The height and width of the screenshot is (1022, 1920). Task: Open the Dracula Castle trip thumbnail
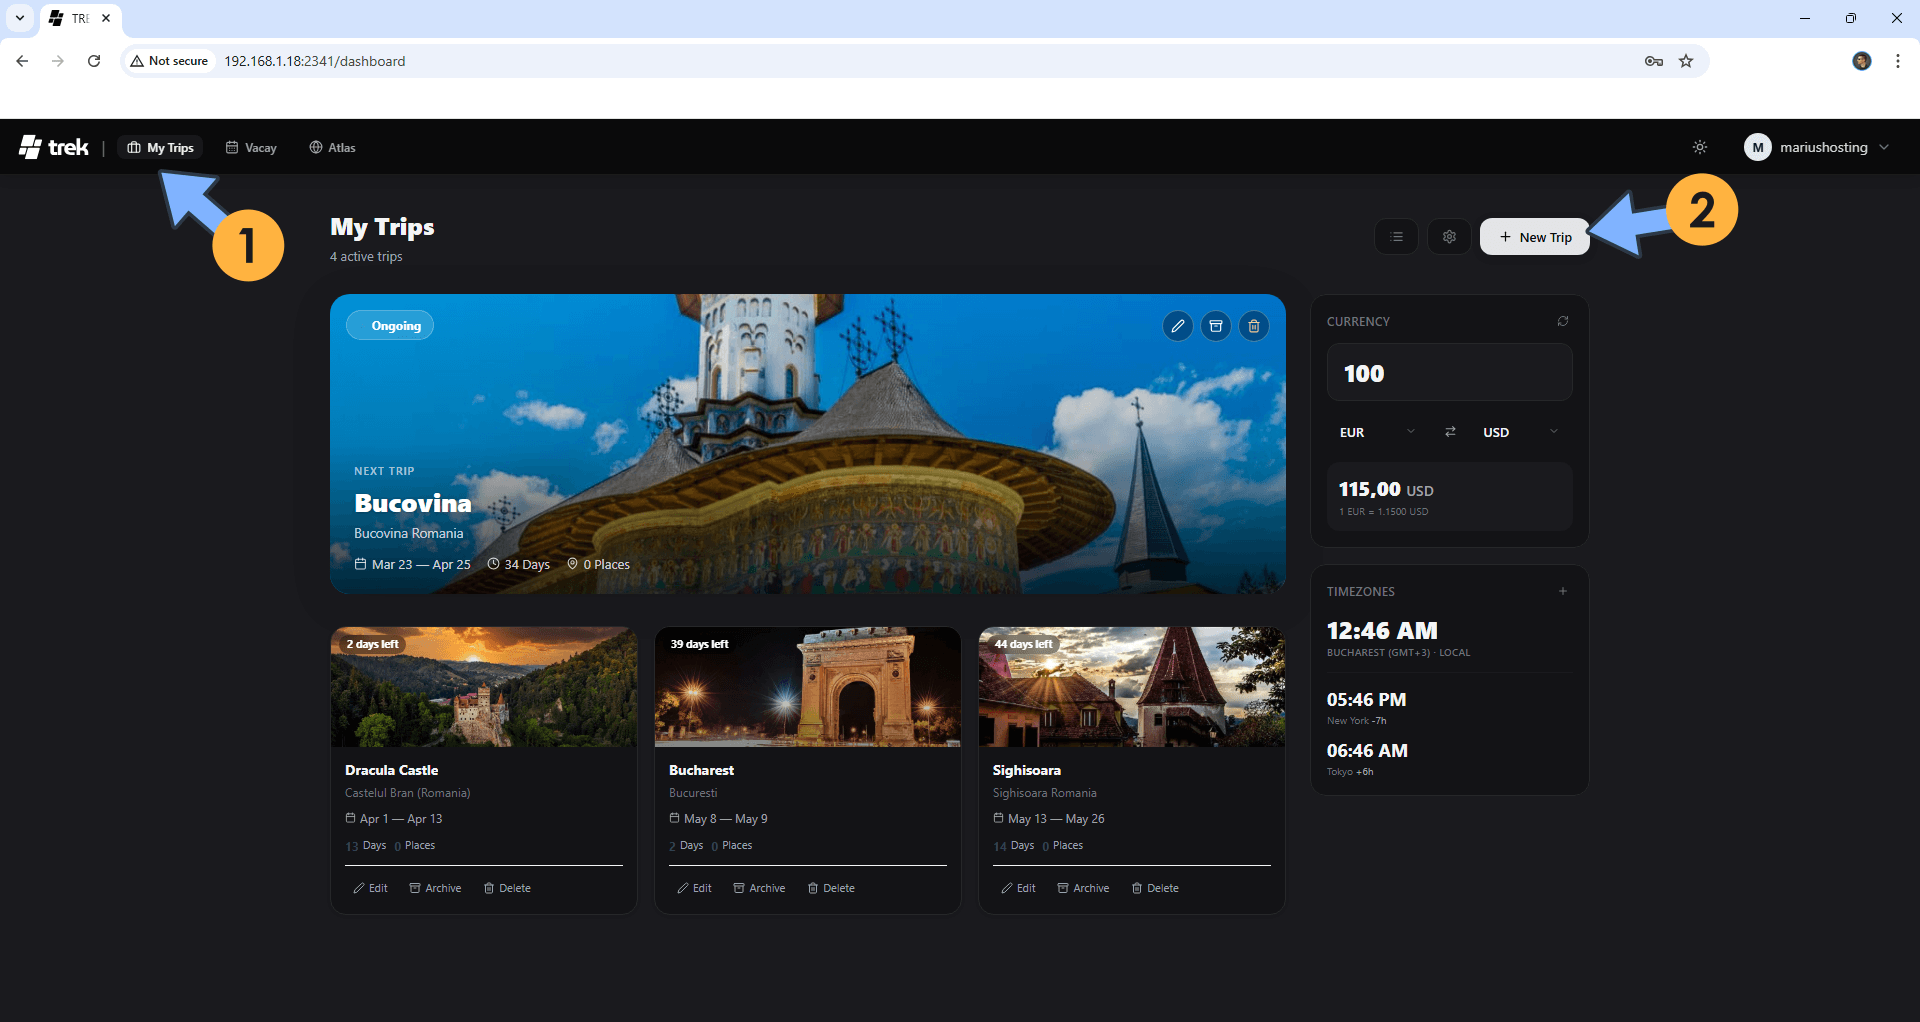pos(483,687)
